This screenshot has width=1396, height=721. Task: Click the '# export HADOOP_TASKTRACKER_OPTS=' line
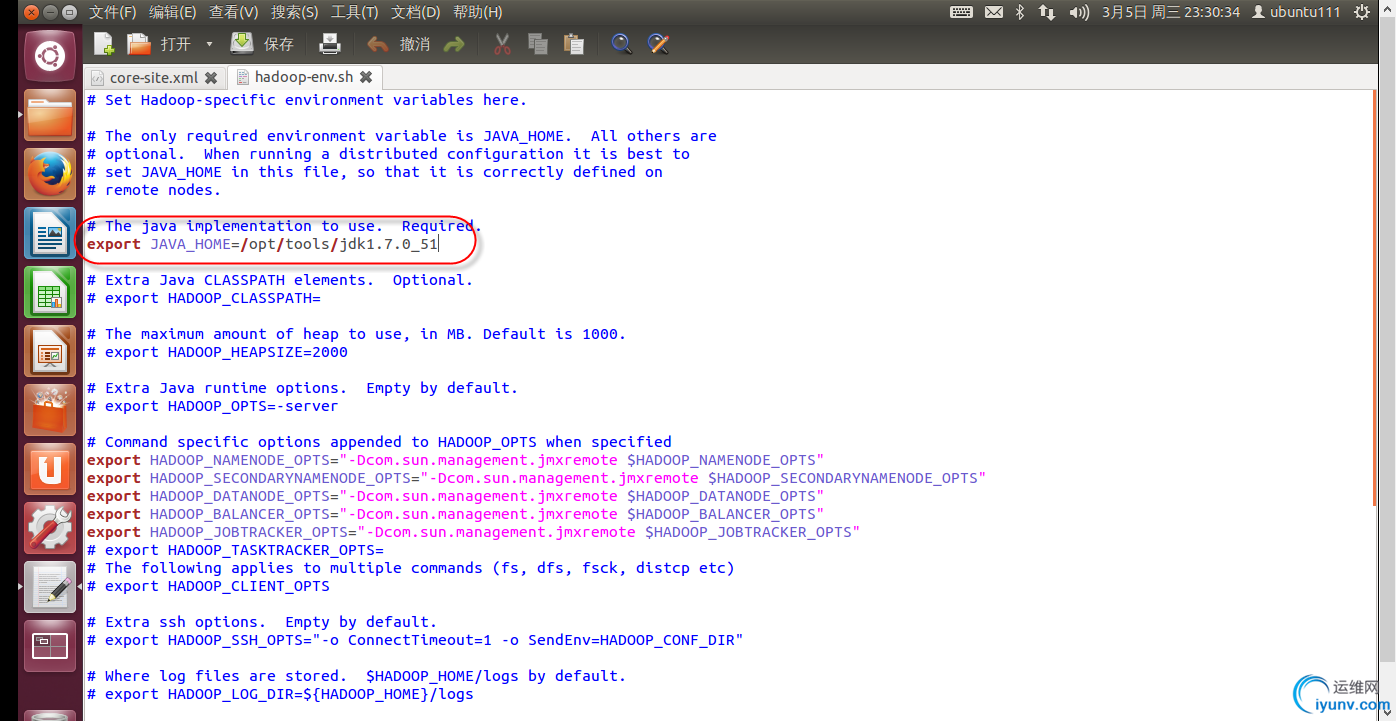coord(236,550)
